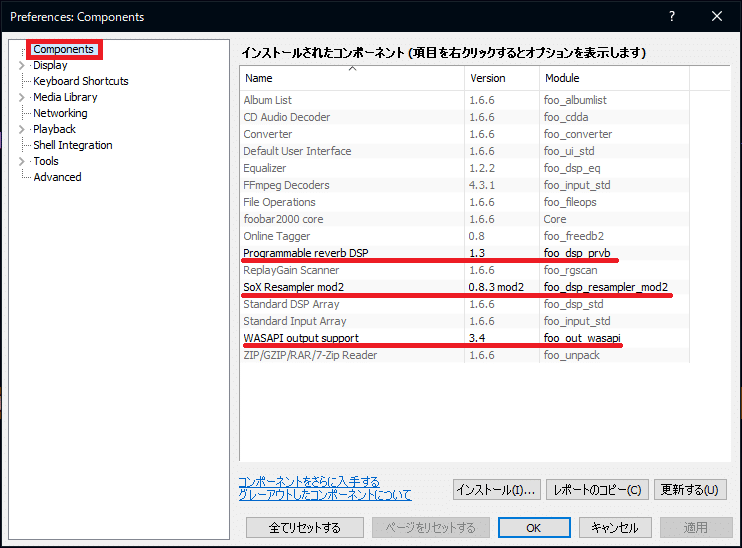Select the Programmable reverb DSP component
The height and width of the screenshot is (548, 742).
coord(465,253)
